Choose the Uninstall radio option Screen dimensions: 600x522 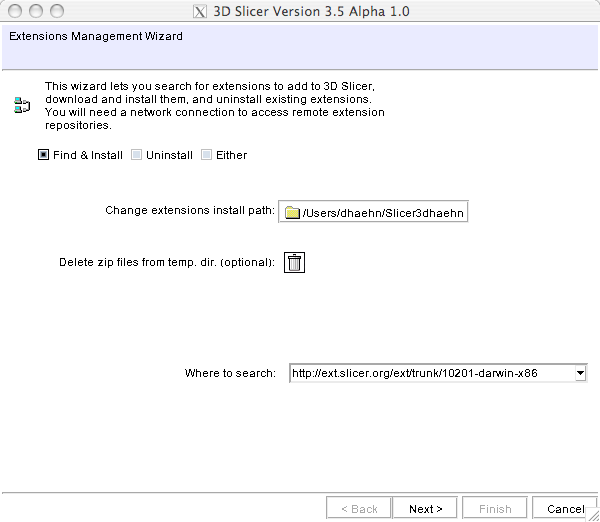tap(137, 155)
